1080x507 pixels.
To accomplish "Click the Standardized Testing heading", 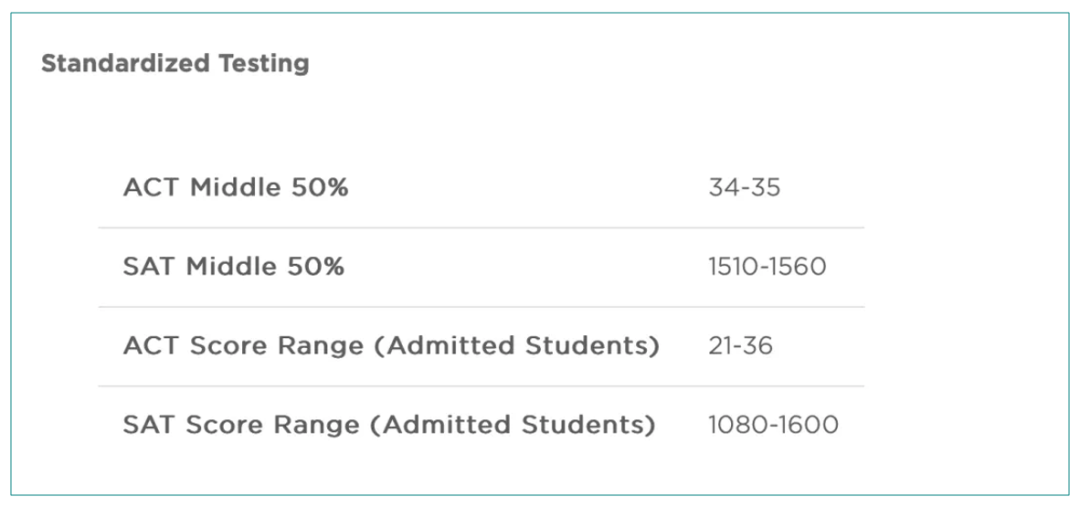I will [x=175, y=63].
